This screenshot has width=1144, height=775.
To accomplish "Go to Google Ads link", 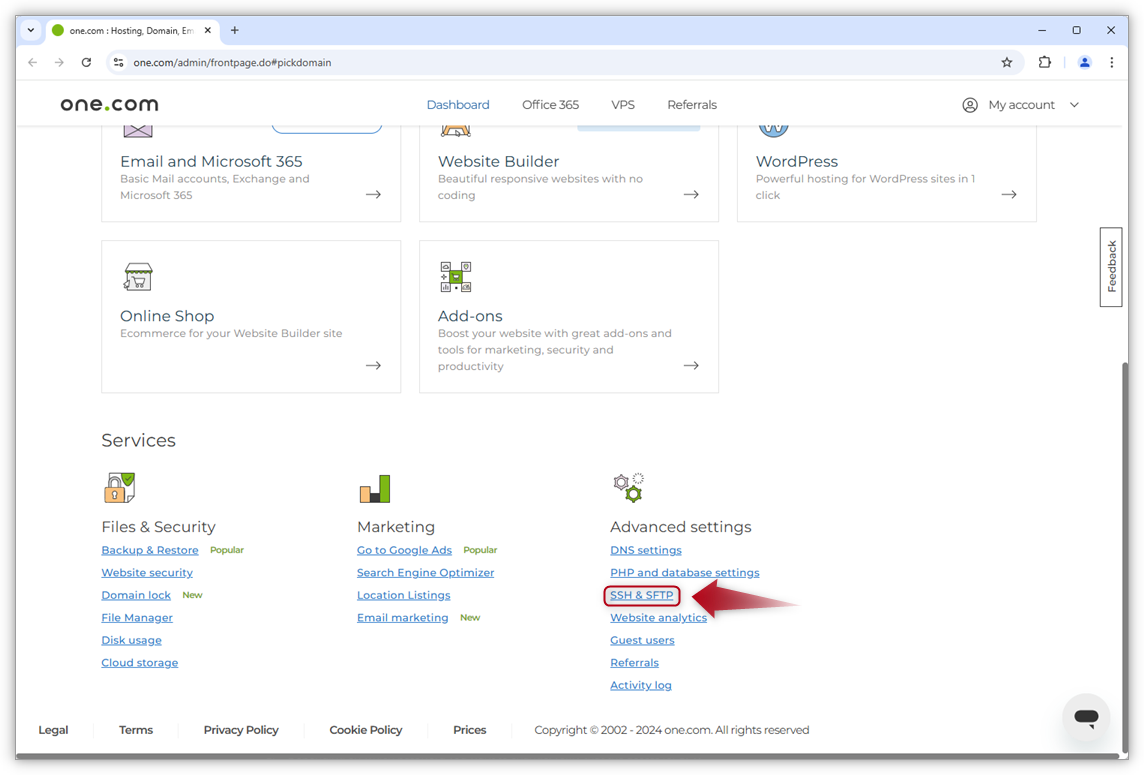I will tap(404, 550).
